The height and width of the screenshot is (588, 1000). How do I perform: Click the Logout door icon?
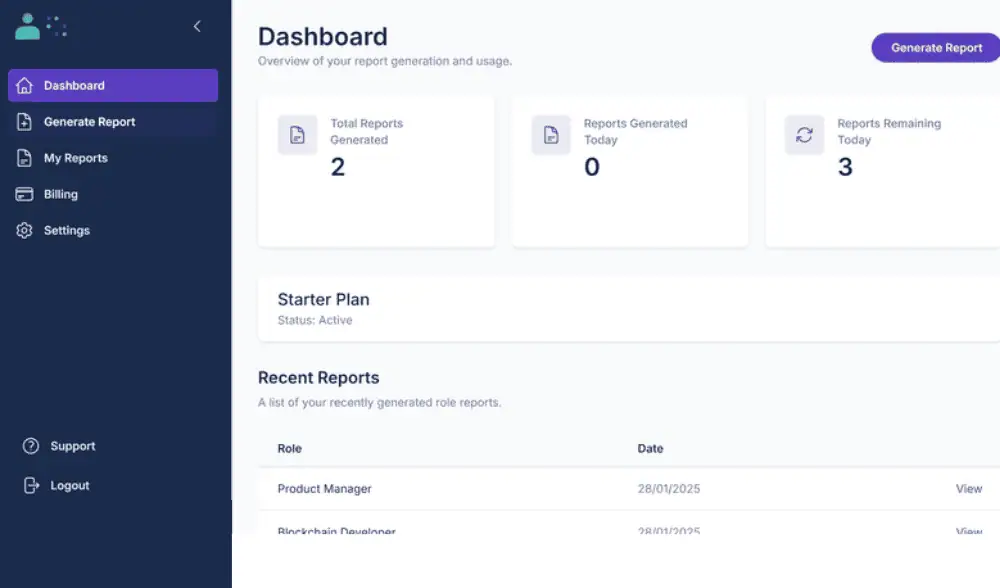tap(31, 485)
